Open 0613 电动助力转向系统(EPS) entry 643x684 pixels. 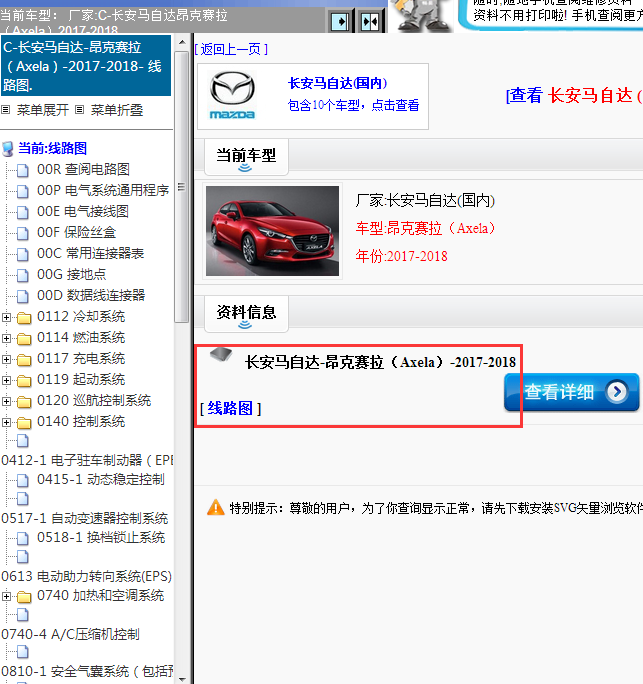point(86,576)
